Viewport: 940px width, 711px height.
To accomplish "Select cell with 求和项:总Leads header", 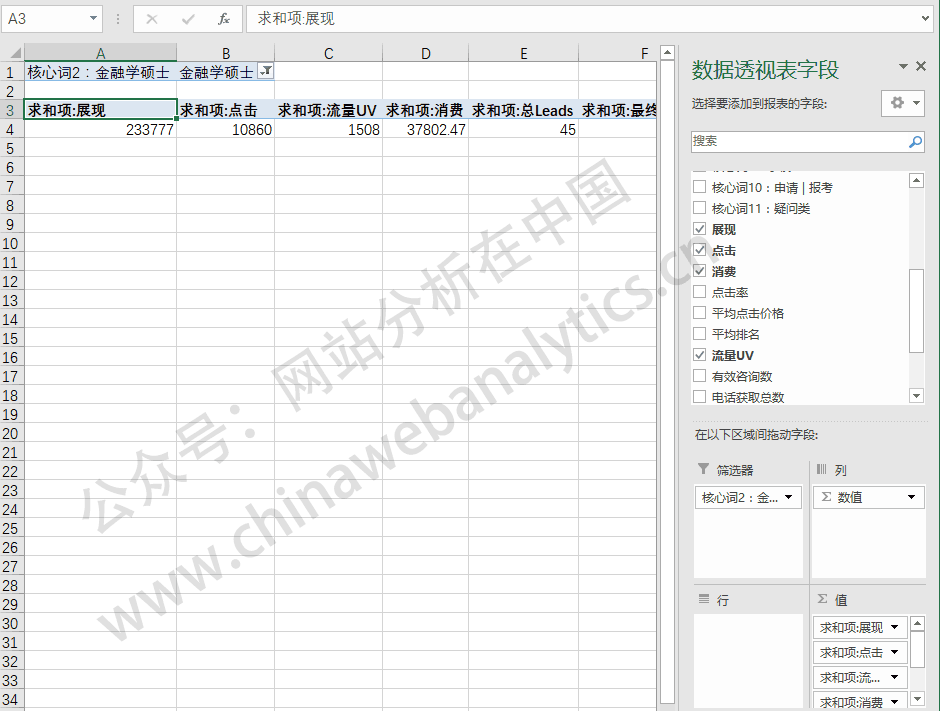I will (x=523, y=110).
